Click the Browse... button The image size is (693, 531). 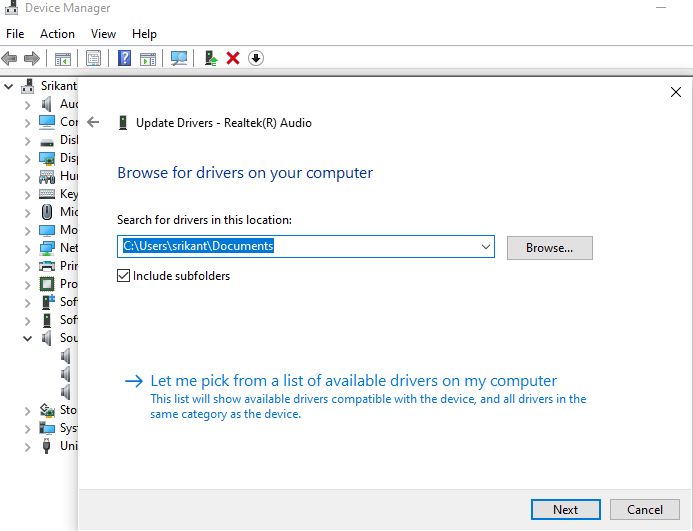pos(549,248)
